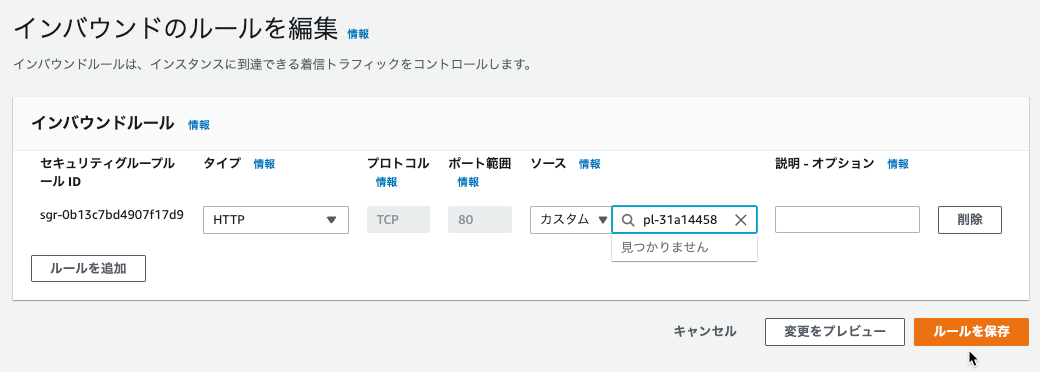Image resolution: width=1040 pixels, height=372 pixels.
Task: Open 情報 link next to page title
Action: coord(358,34)
